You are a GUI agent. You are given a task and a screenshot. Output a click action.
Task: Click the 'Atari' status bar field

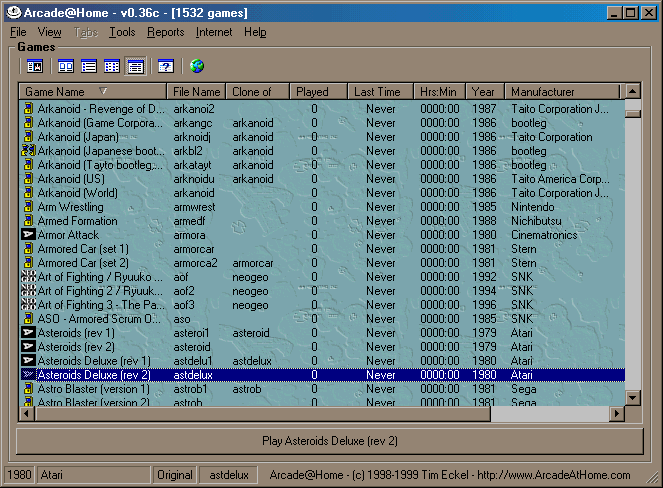(x=93, y=475)
